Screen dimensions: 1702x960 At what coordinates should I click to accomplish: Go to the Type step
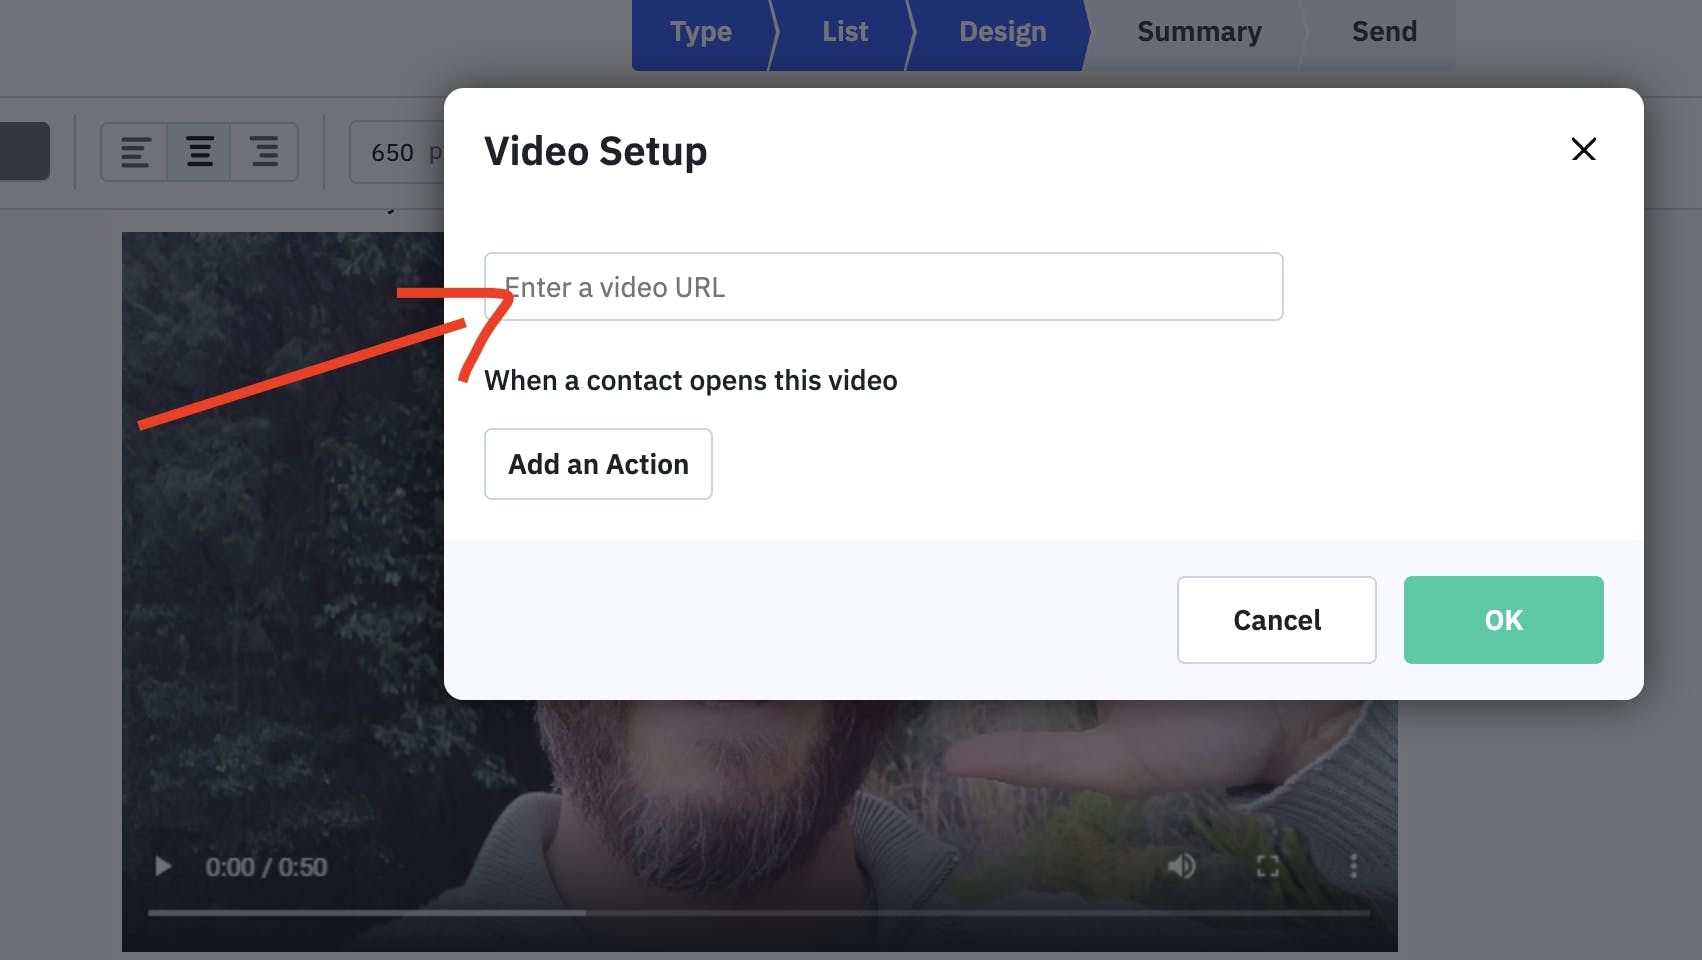click(x=701, y=32)
